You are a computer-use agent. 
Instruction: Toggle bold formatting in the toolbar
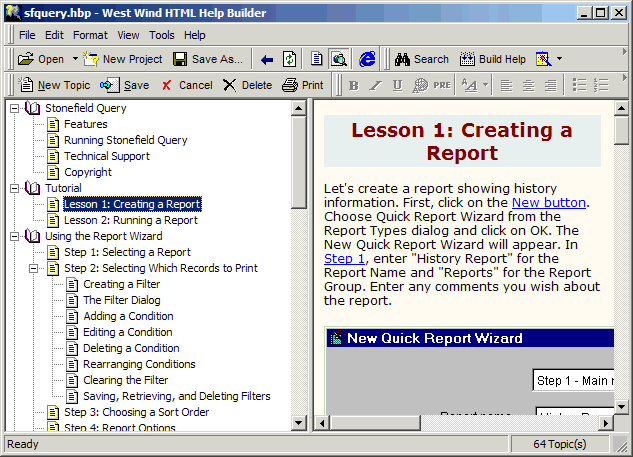click(x=353, y=85)
